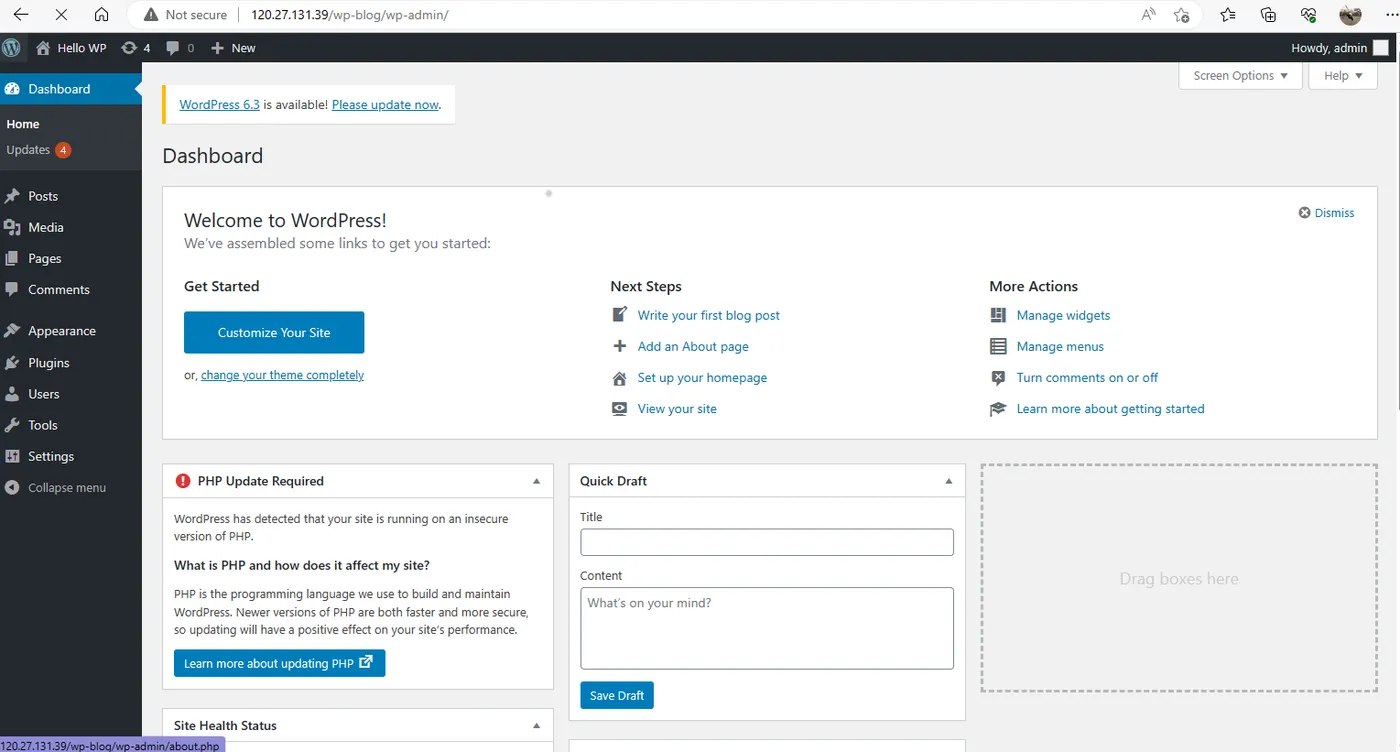Select Home submenu under Dashboard

pos(23,124)
